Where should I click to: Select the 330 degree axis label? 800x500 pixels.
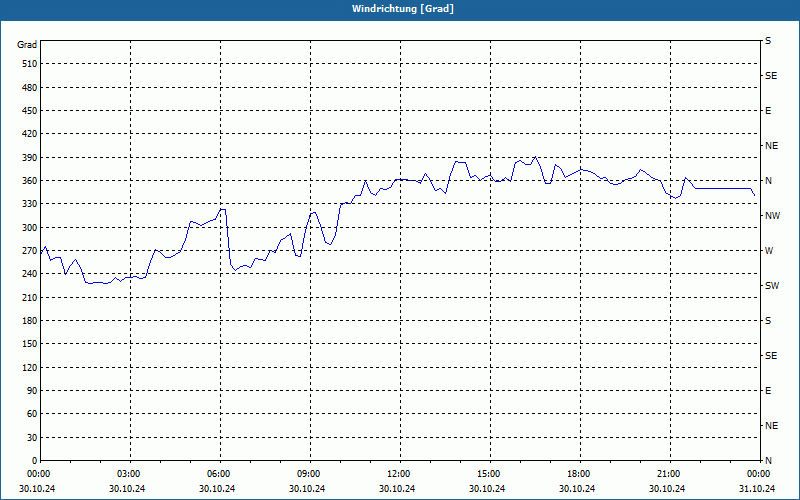pos(30,204)
